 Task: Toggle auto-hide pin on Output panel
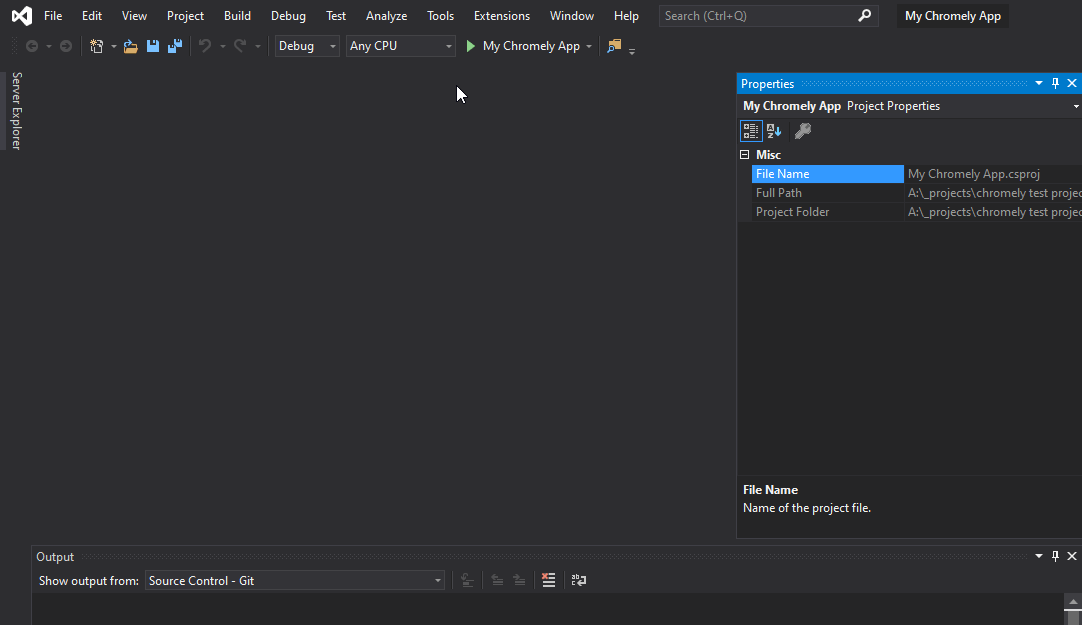(x=1055, y=556)
